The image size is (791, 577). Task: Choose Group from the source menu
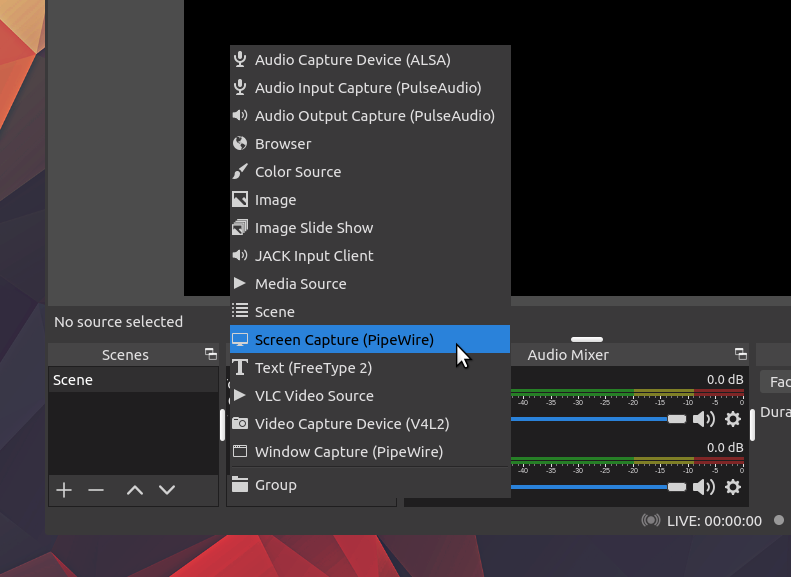coord(370,485)
